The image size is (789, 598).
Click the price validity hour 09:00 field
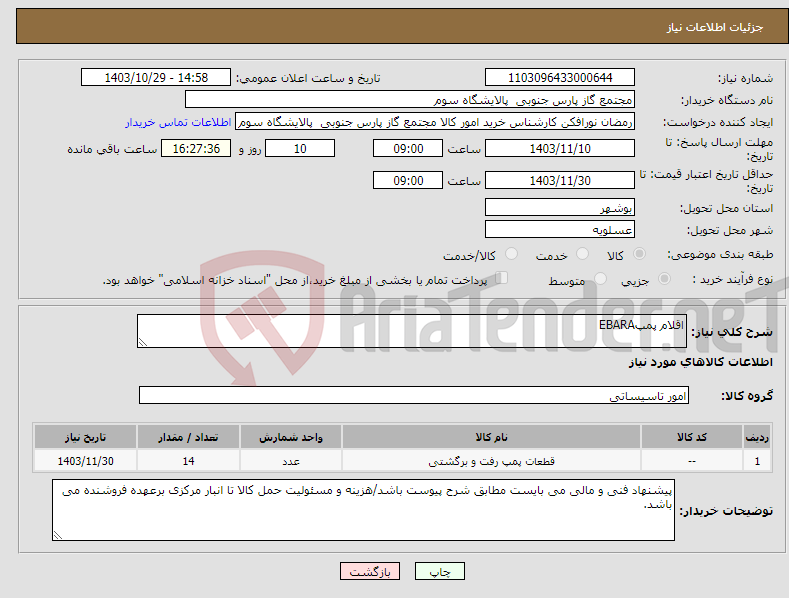pos(408,180)
